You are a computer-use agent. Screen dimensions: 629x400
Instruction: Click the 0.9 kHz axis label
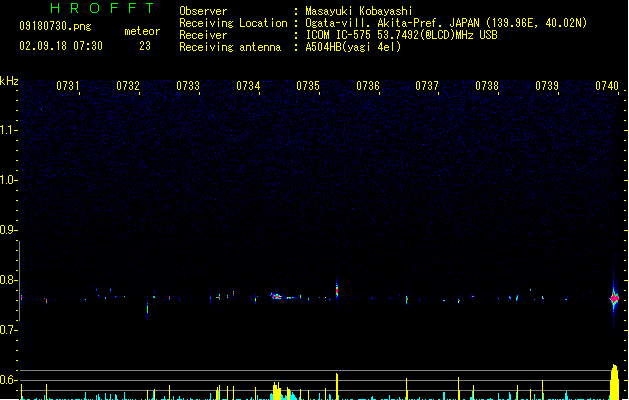tap(8, 230)
